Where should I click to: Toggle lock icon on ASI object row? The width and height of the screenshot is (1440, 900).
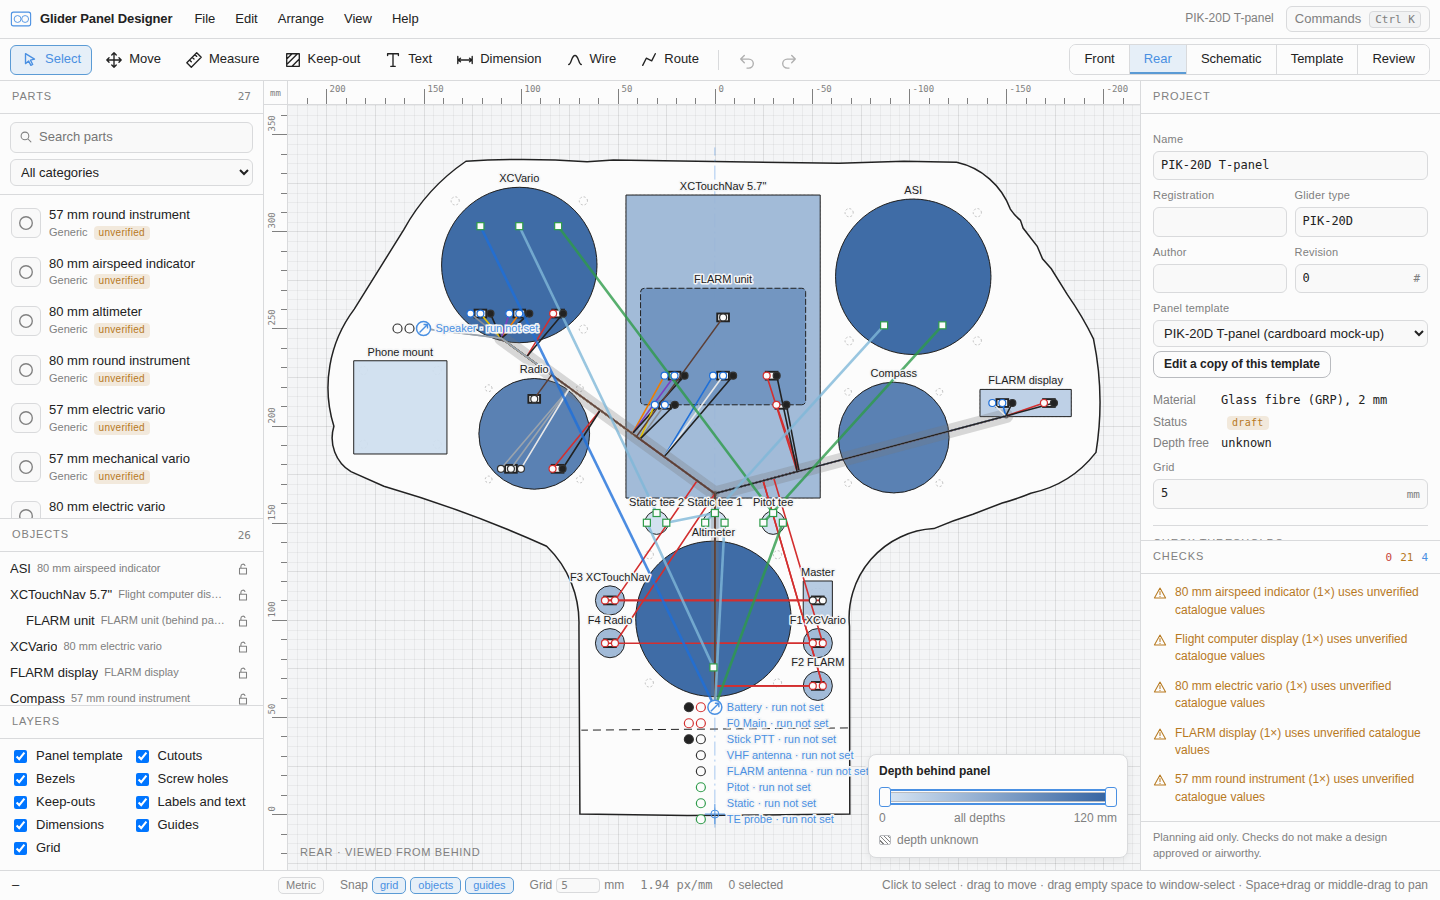pos(243,569)
